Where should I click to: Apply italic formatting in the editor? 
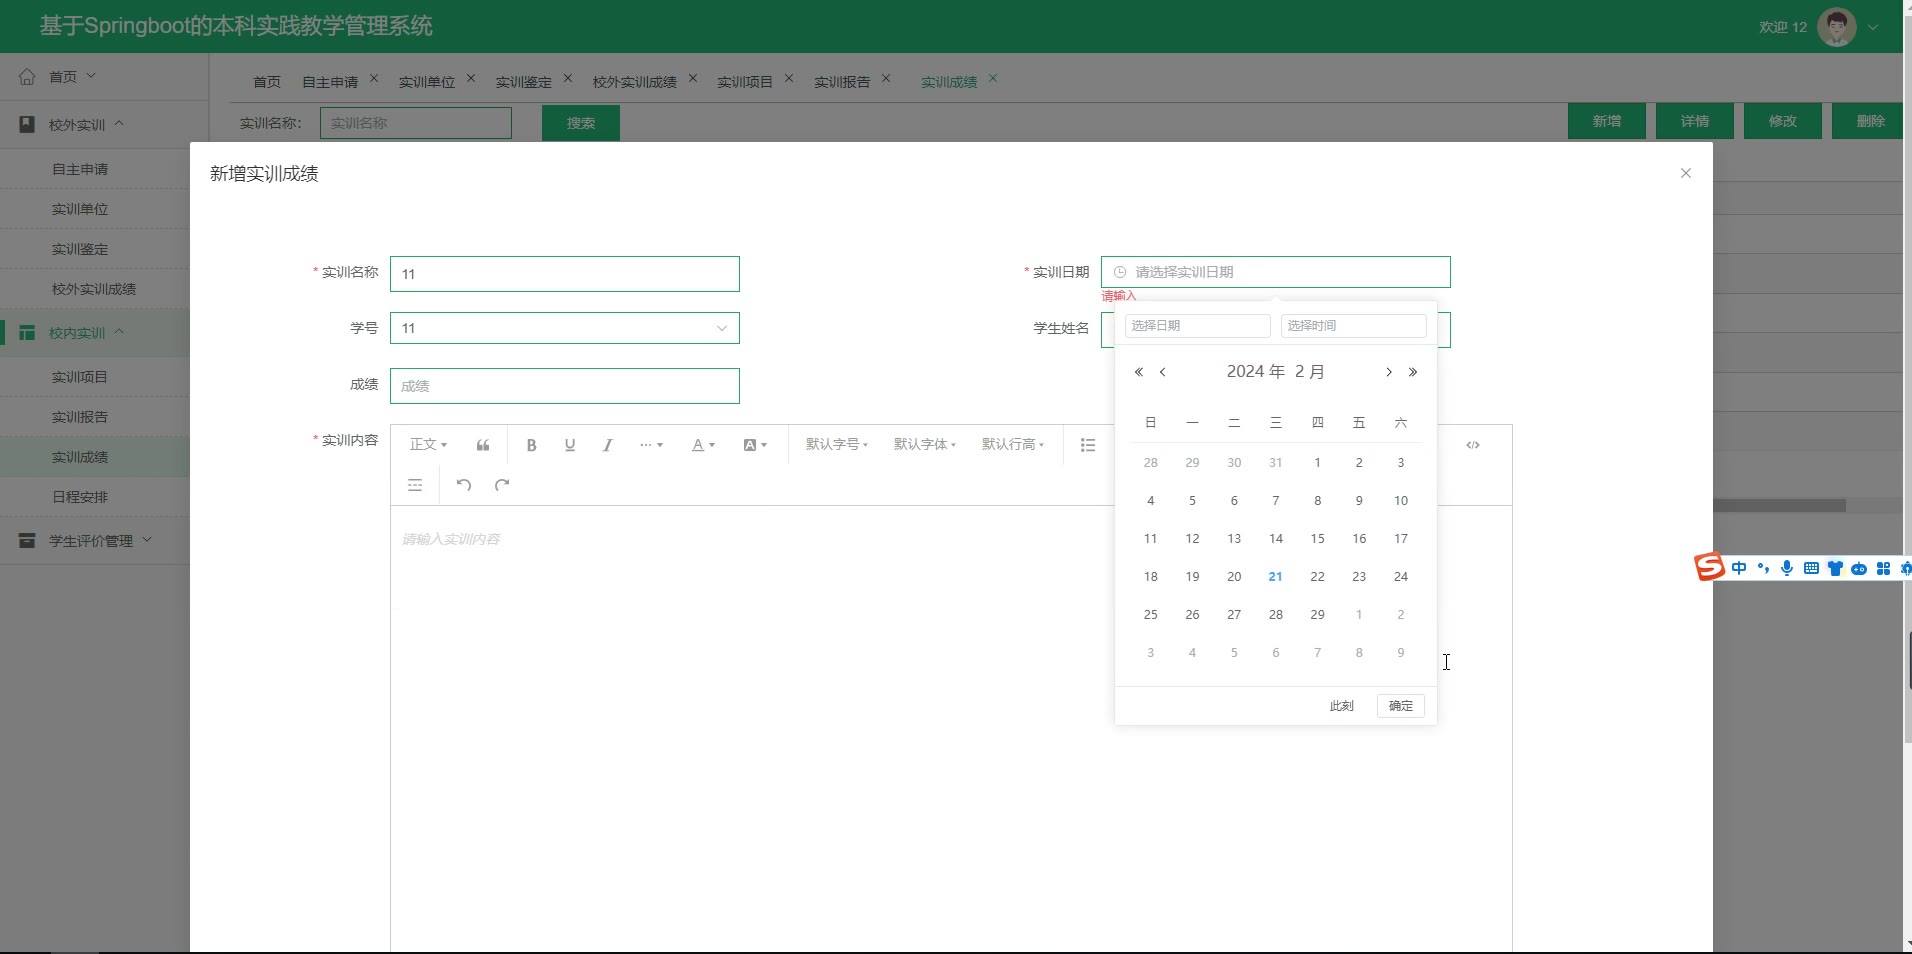[607, 445]
